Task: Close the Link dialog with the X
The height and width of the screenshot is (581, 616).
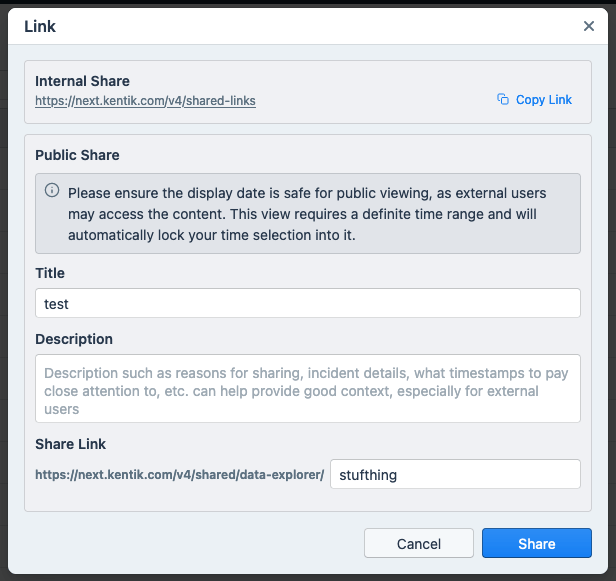Action: [589, 26]
